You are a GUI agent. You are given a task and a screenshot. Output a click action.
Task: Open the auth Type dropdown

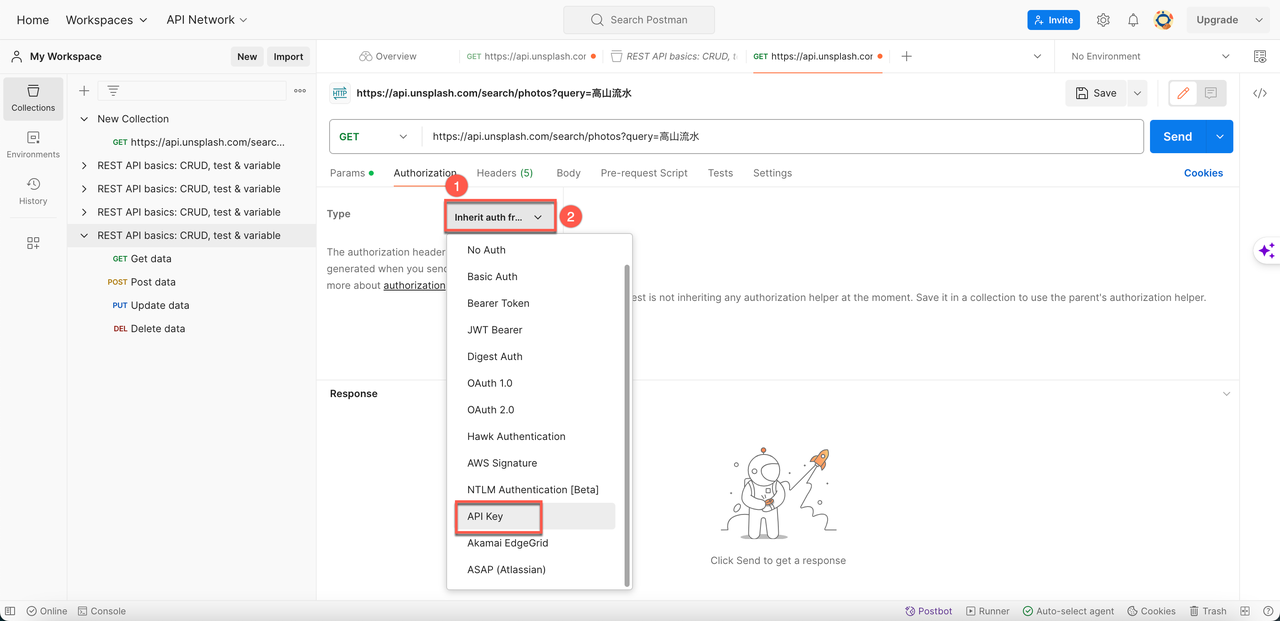pyautogui.click(x=500, y=217)
